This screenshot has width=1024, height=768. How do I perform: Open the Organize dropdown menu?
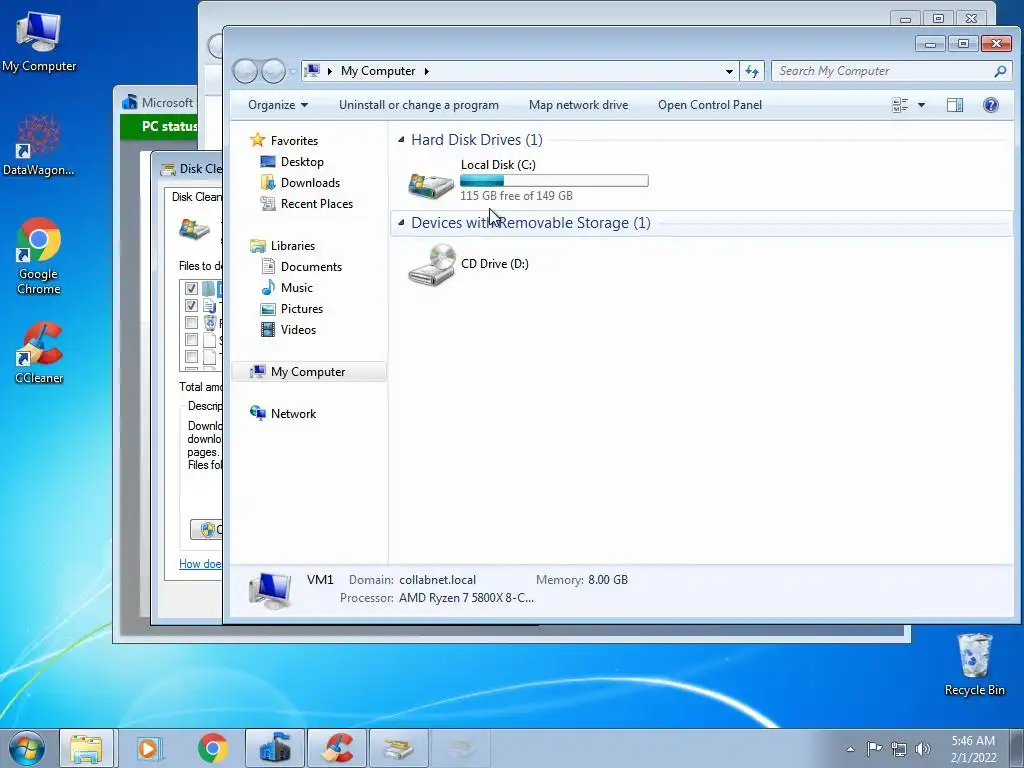click(x=278, y=105)
